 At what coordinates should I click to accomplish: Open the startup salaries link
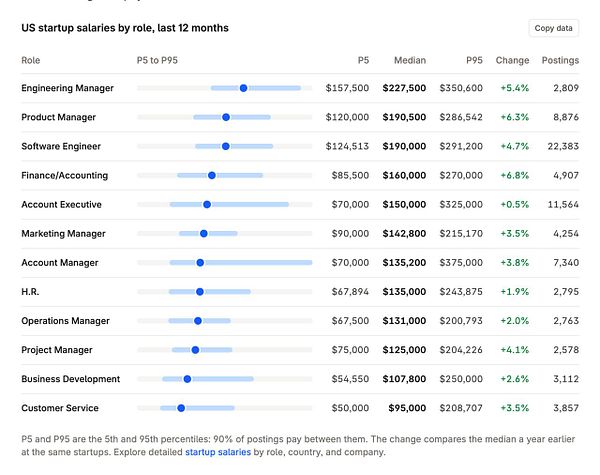218,452
